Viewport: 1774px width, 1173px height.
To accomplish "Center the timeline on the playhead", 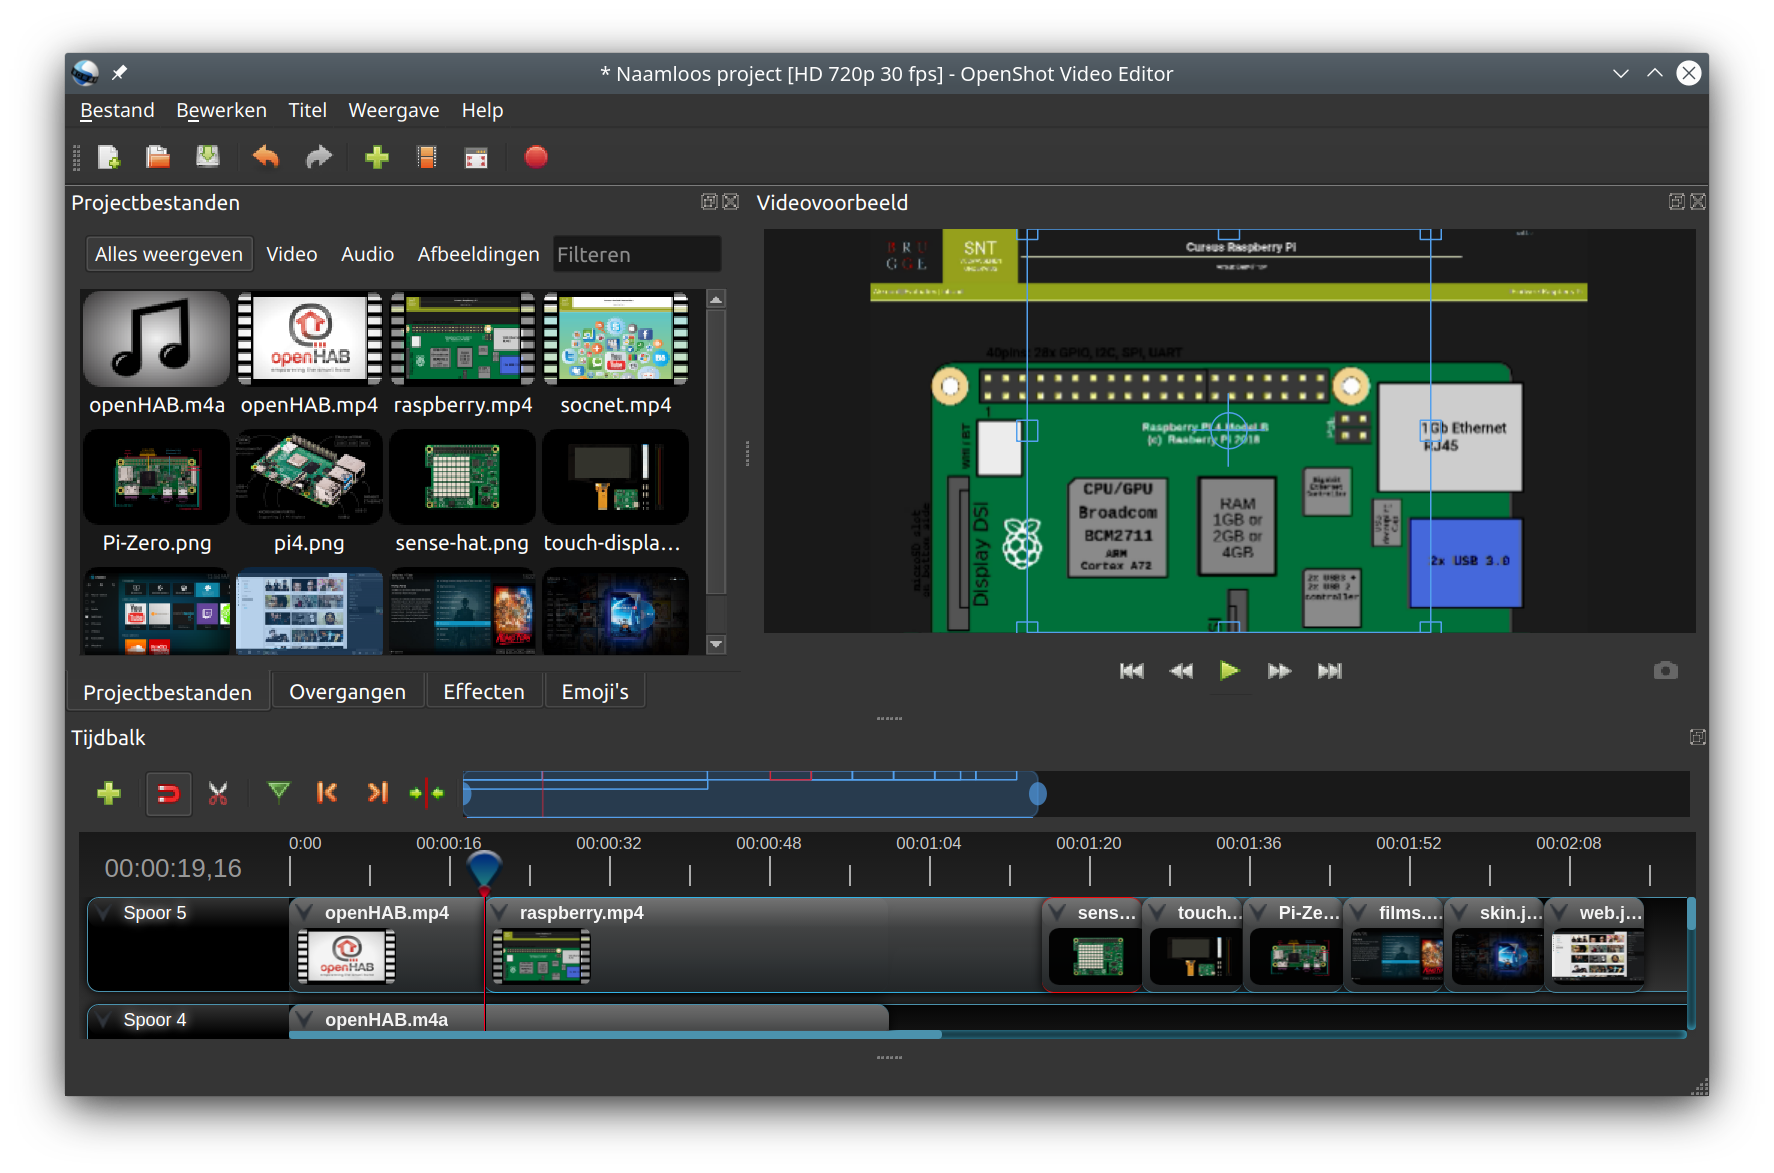I will coord(427,793).
